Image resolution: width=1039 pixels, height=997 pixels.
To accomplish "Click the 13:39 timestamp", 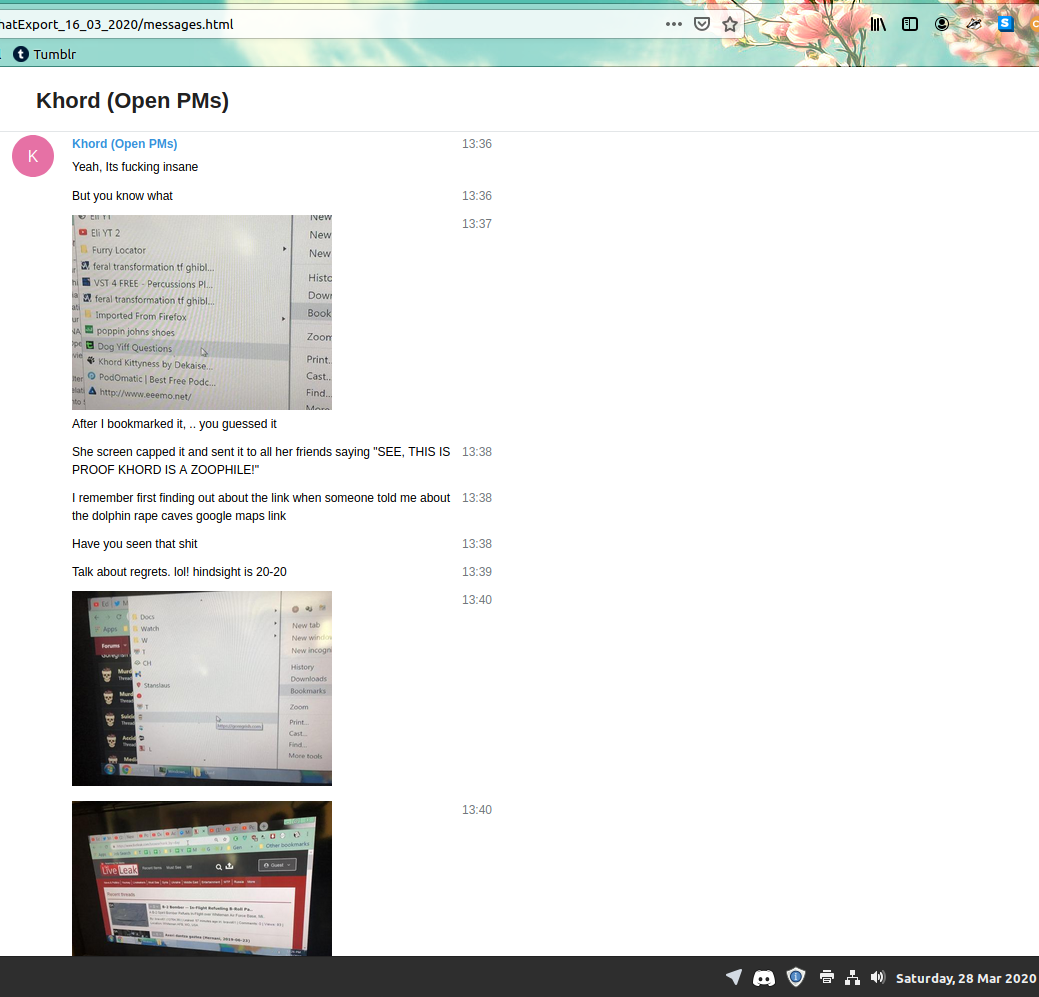I will pos(477,572).
